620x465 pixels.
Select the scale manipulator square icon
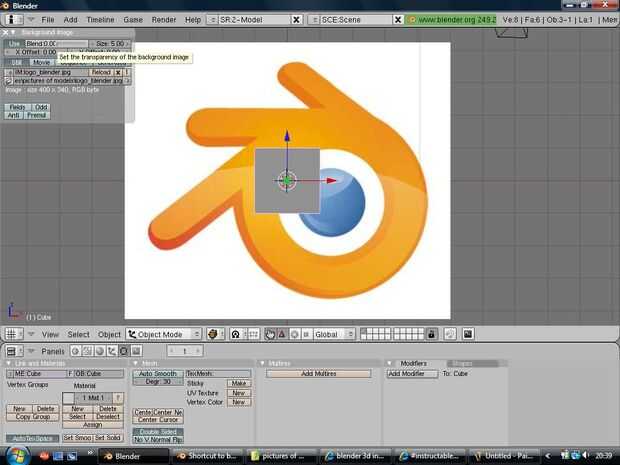tap(306, 334)
